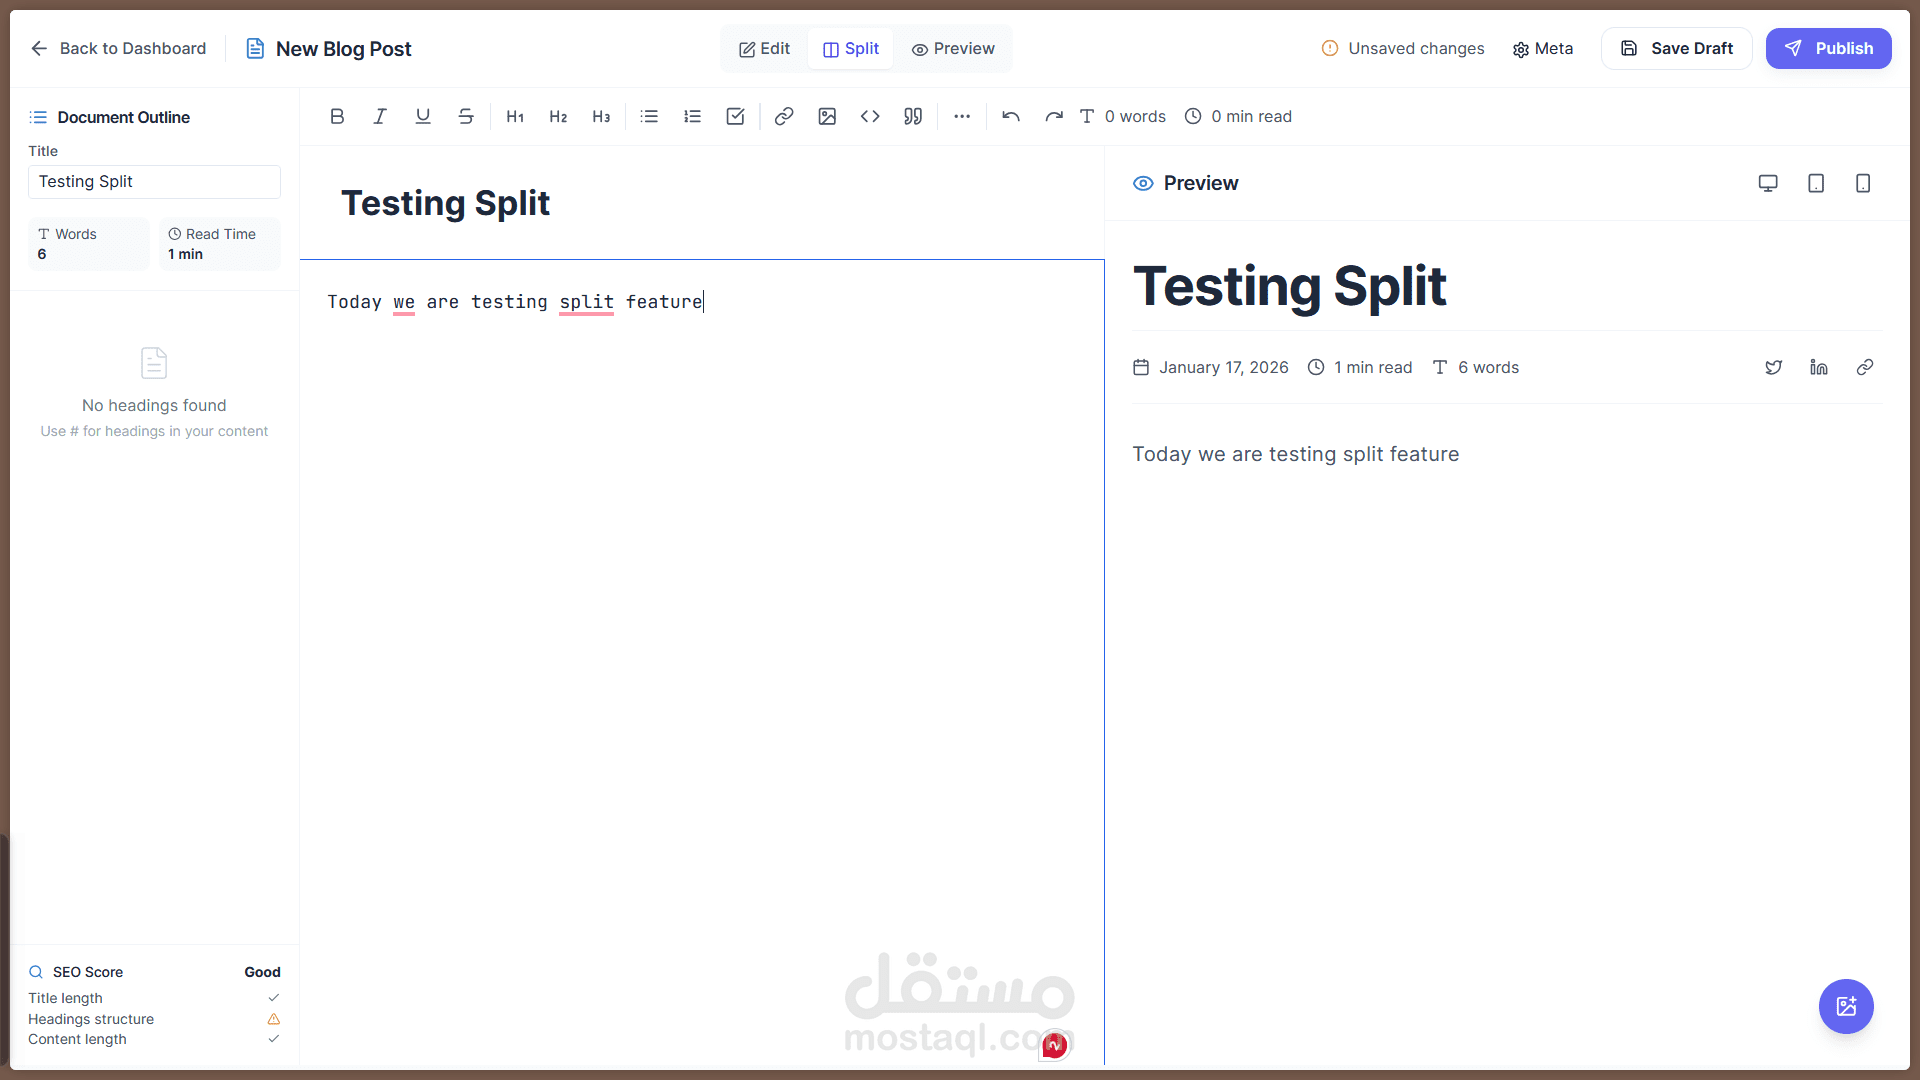Switch to the Preview view tab
The image size is (1920, 1080).
pos(953,48)
